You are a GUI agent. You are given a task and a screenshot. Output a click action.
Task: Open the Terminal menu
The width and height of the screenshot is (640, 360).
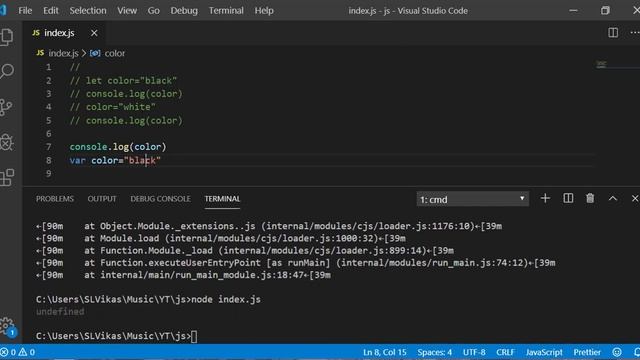point(226,11)
